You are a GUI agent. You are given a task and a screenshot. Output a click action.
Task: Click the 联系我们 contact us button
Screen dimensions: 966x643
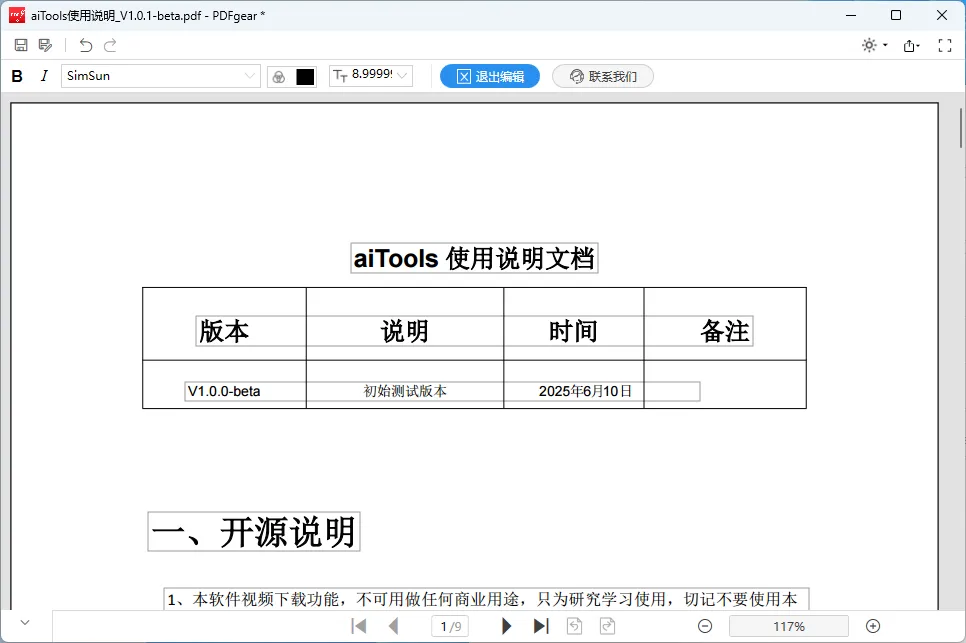(603, 76)
